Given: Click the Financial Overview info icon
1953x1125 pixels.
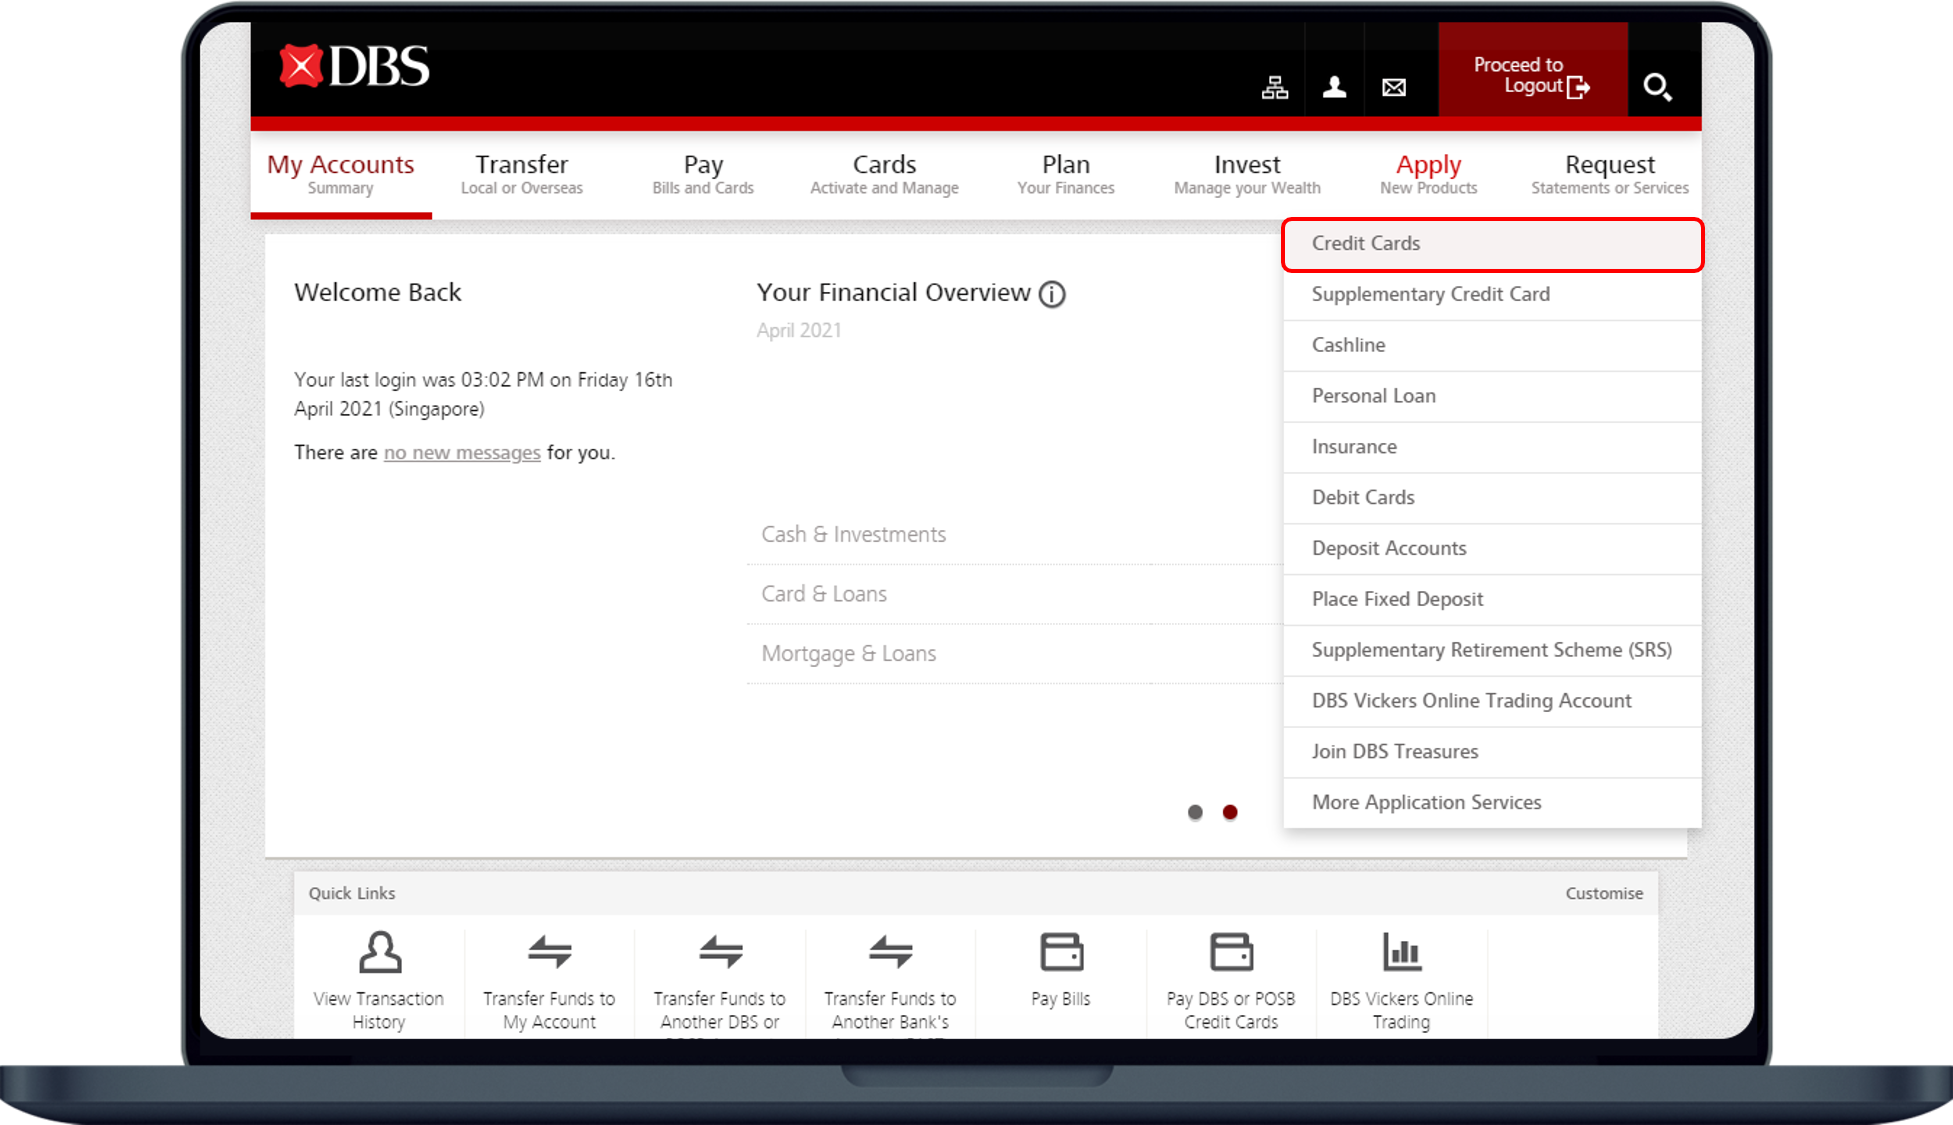Looking at the screenshot, I should pyautogui.click(x=1052, y=294).
